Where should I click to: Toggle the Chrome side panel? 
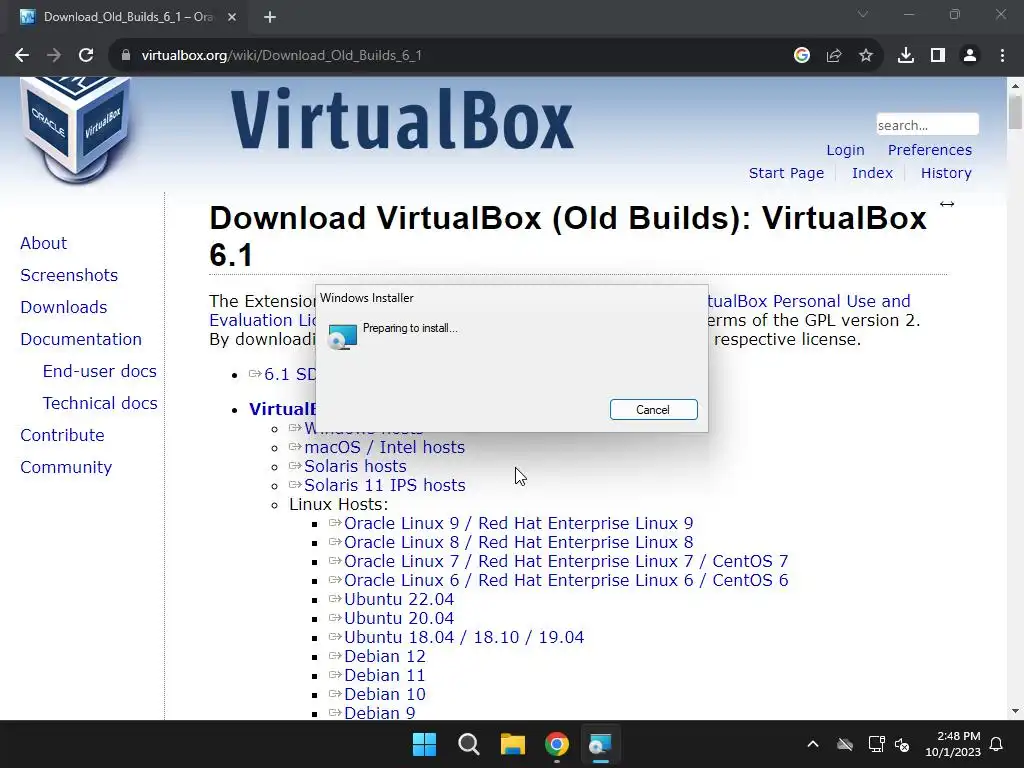click(x=938, y=56)
